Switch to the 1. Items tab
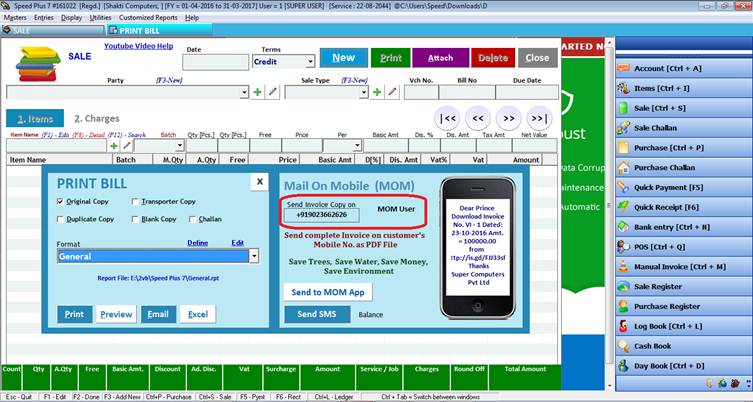753x402 pixels. tap(35, 119)
